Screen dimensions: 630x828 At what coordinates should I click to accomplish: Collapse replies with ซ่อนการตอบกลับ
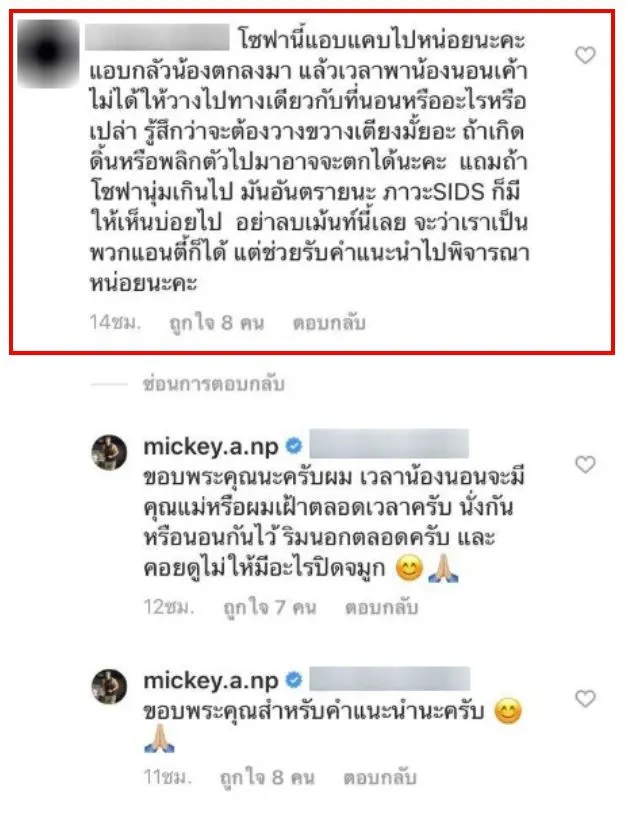coord(213,384)
